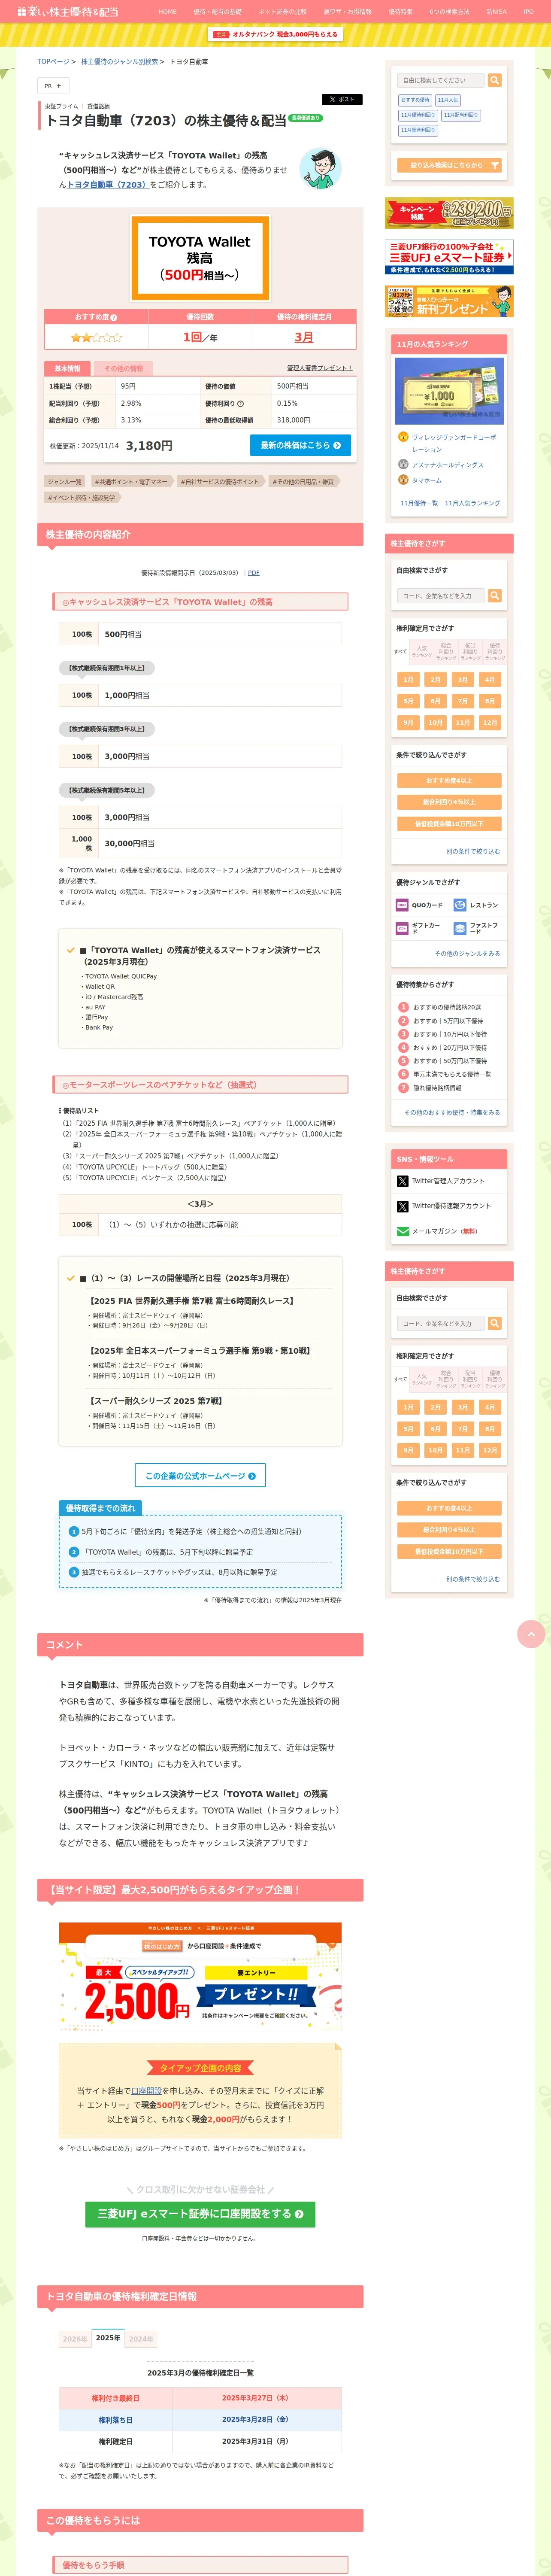Image resolution: width=551 pixels, height=2576 pixels.
Task: Open the 管理人著書プレゼント！ link
Action: [320, 368]
